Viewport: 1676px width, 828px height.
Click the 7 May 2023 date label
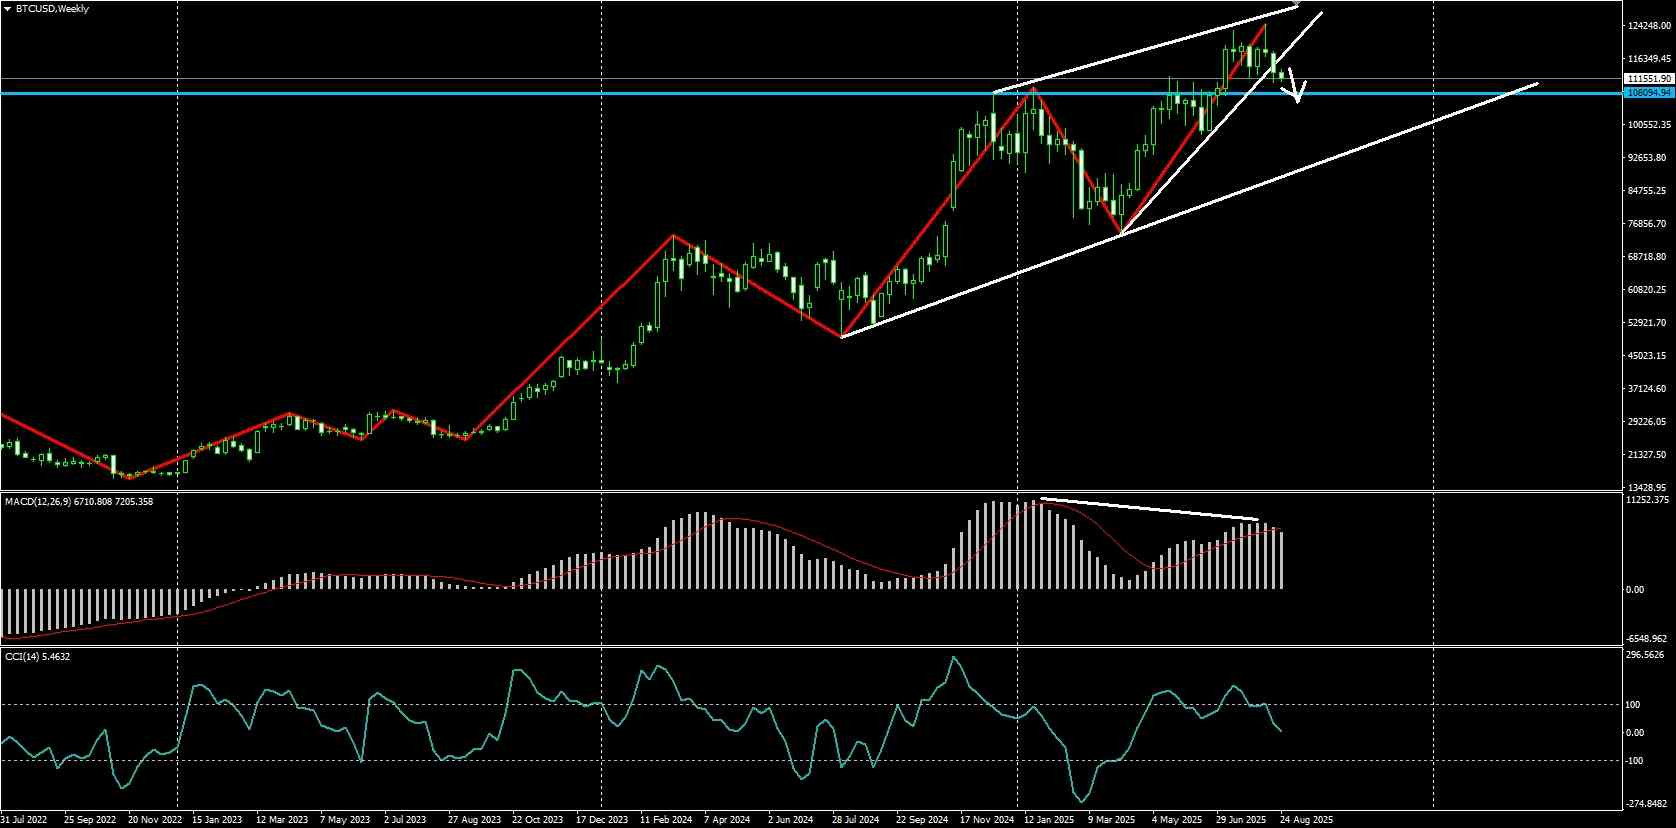coord(345,820)
